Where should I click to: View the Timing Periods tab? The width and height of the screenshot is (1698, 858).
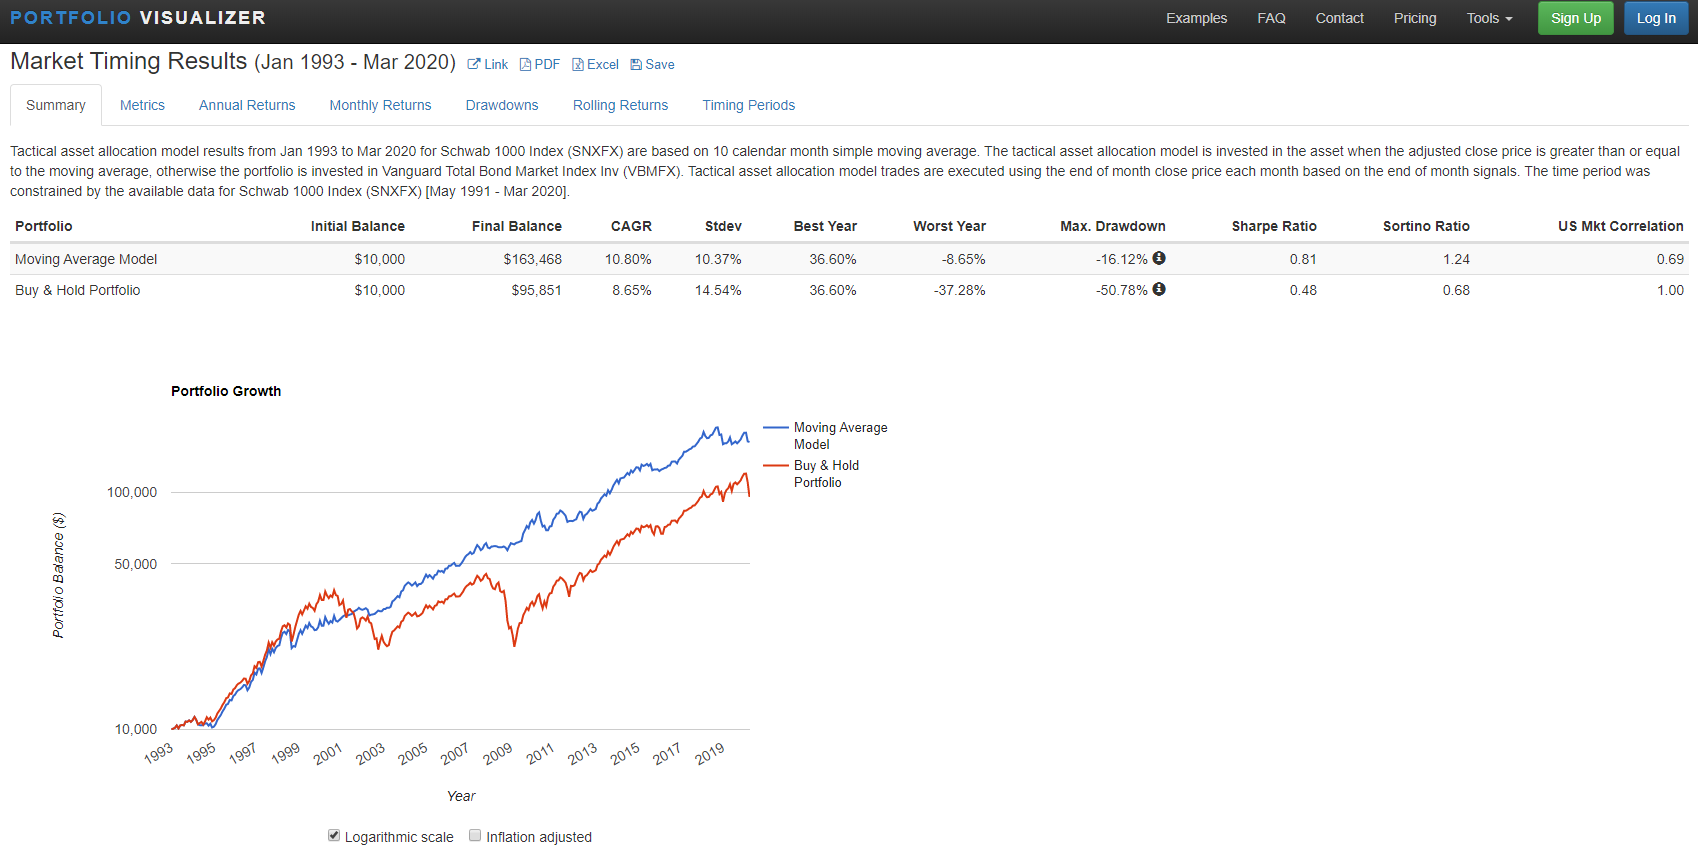[x=748, y=105]
